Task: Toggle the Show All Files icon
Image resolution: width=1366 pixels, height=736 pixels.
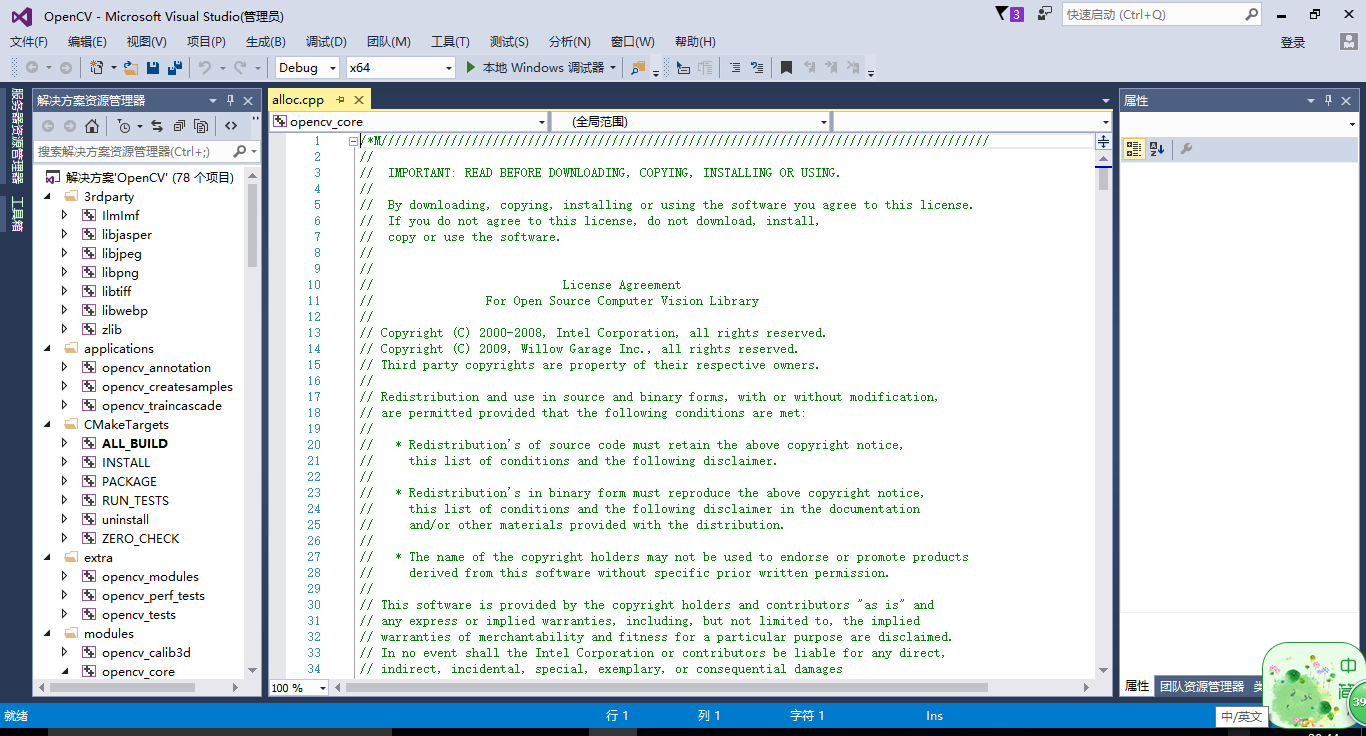Action: point(201,126)
